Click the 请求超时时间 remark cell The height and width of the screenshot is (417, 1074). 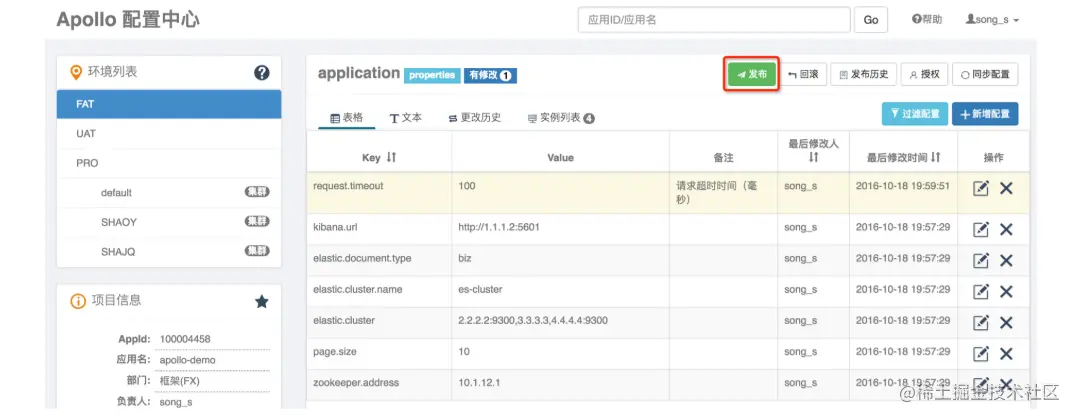tap(723, 192)
